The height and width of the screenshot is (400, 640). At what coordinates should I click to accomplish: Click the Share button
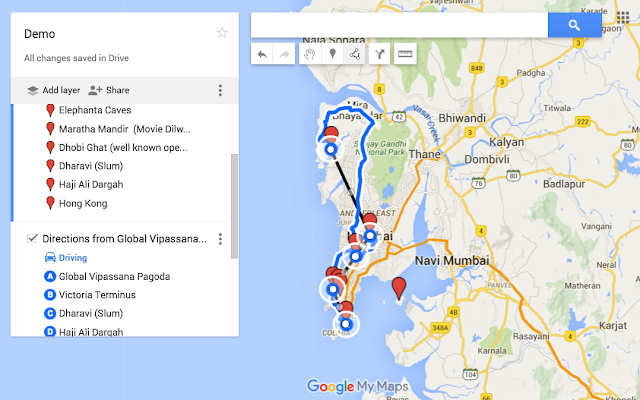click(109, 90)
